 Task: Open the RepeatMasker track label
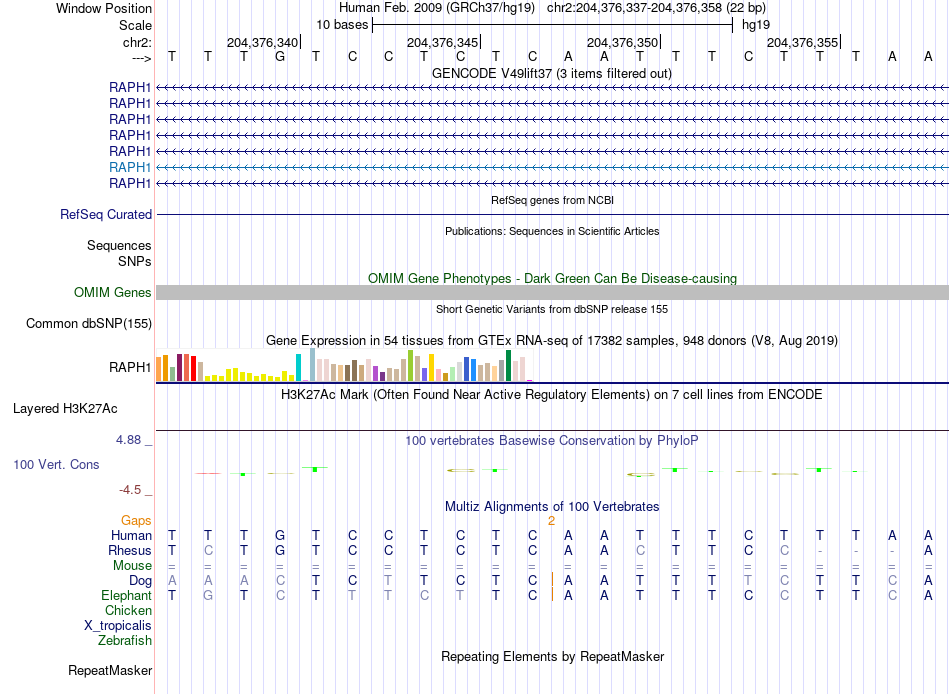(x=110, y=670)
